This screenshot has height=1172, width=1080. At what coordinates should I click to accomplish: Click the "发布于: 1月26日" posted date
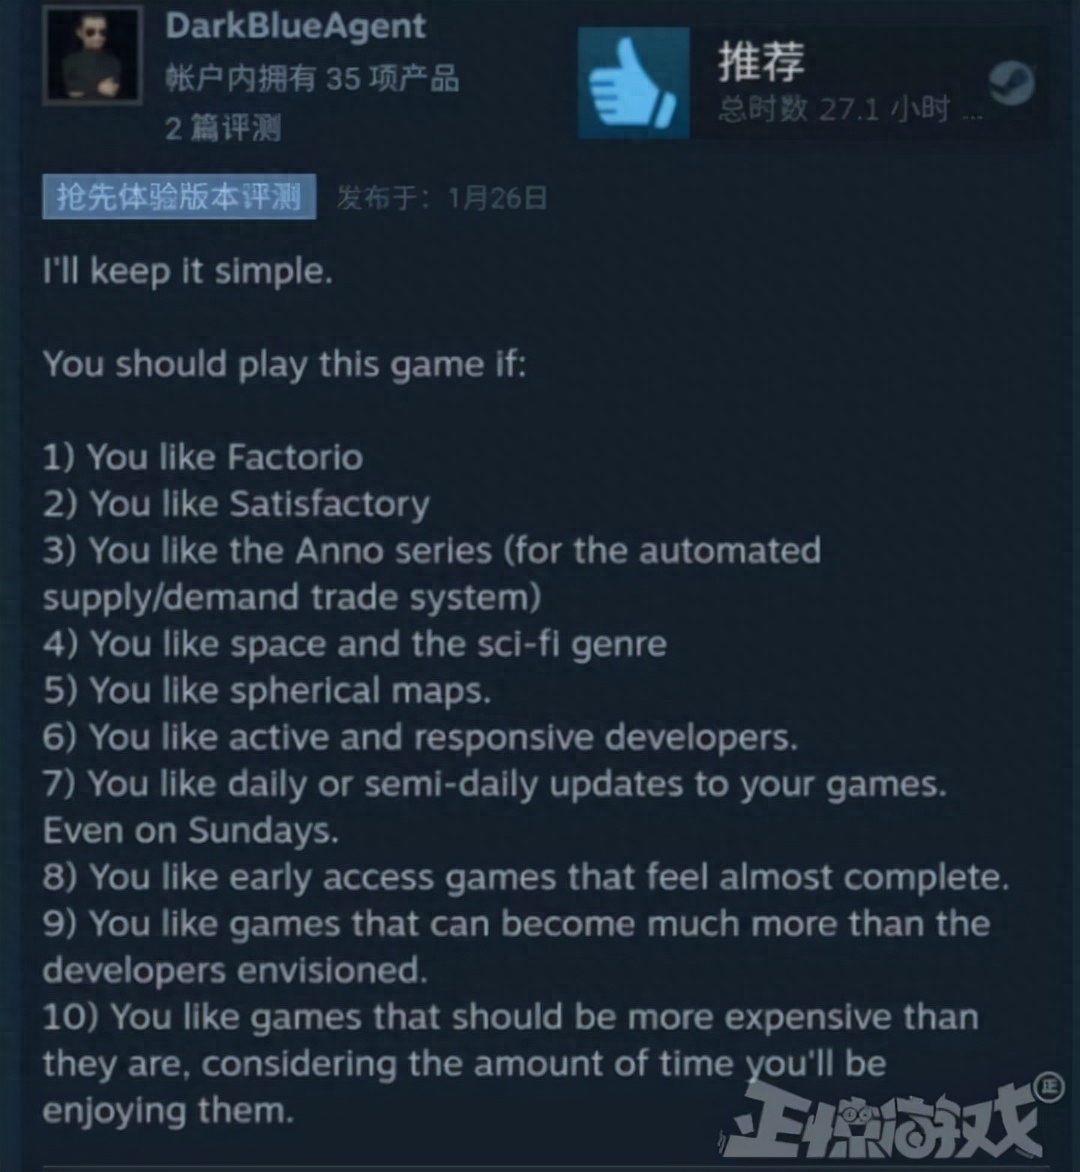pyautogui.click(x=442, y=198)
